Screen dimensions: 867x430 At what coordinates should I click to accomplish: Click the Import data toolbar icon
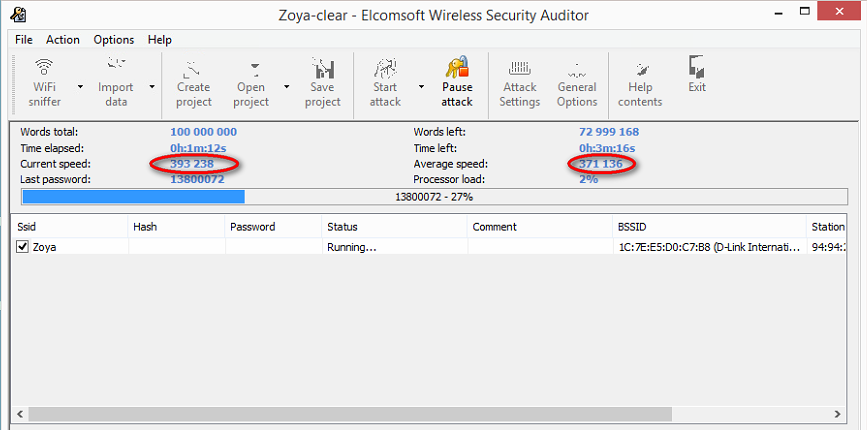pos(115,83)
